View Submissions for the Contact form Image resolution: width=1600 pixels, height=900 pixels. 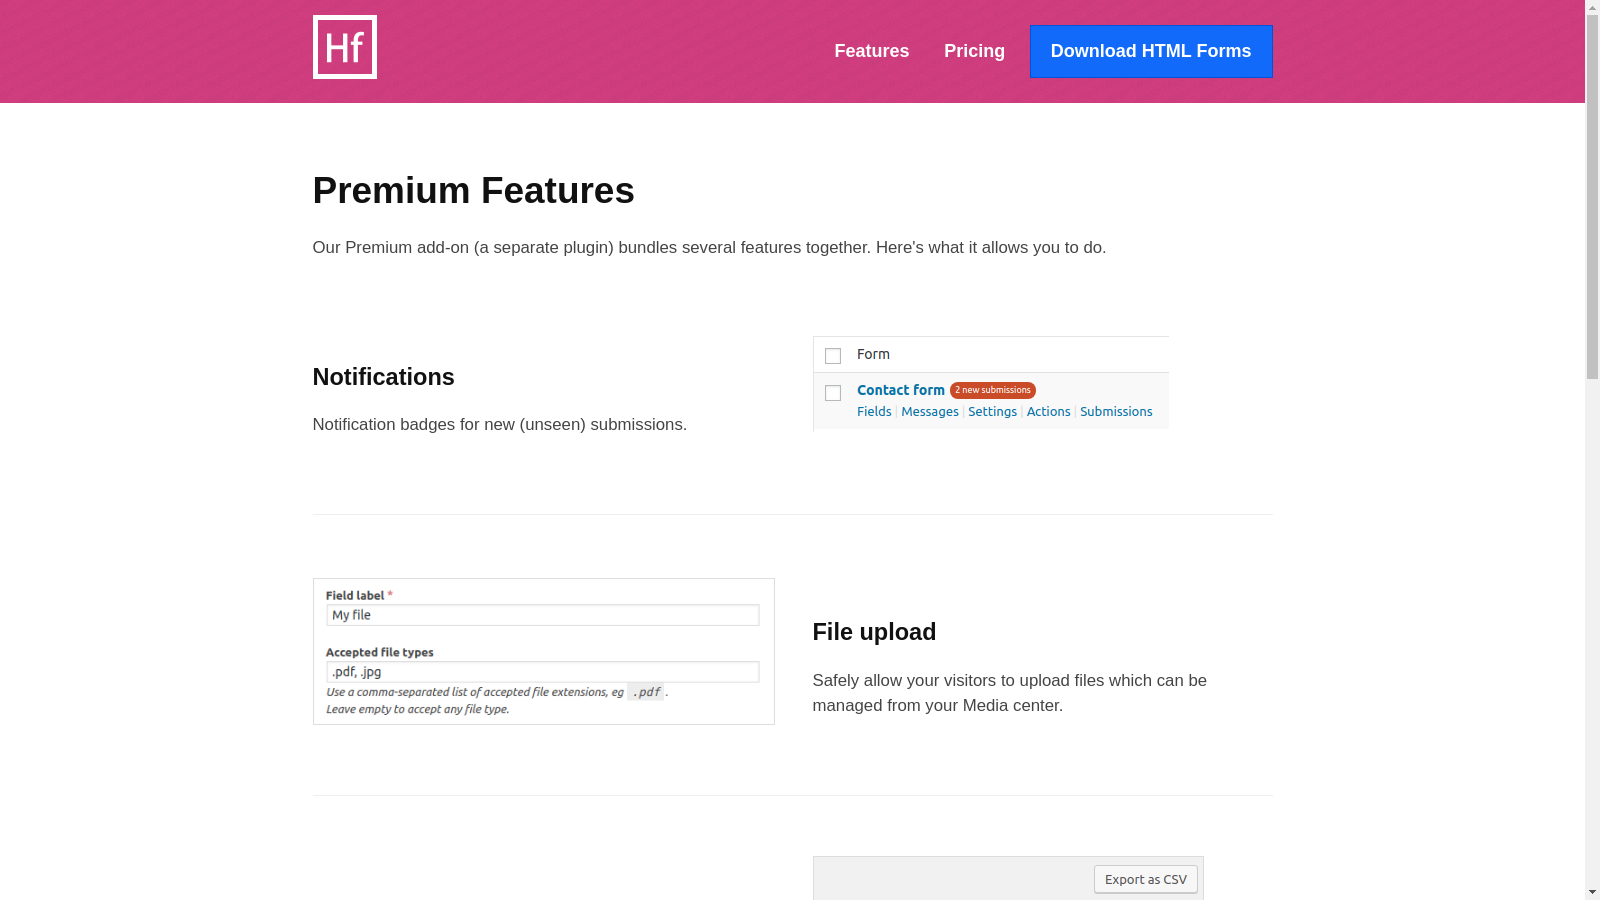[x=1116, y=411]
